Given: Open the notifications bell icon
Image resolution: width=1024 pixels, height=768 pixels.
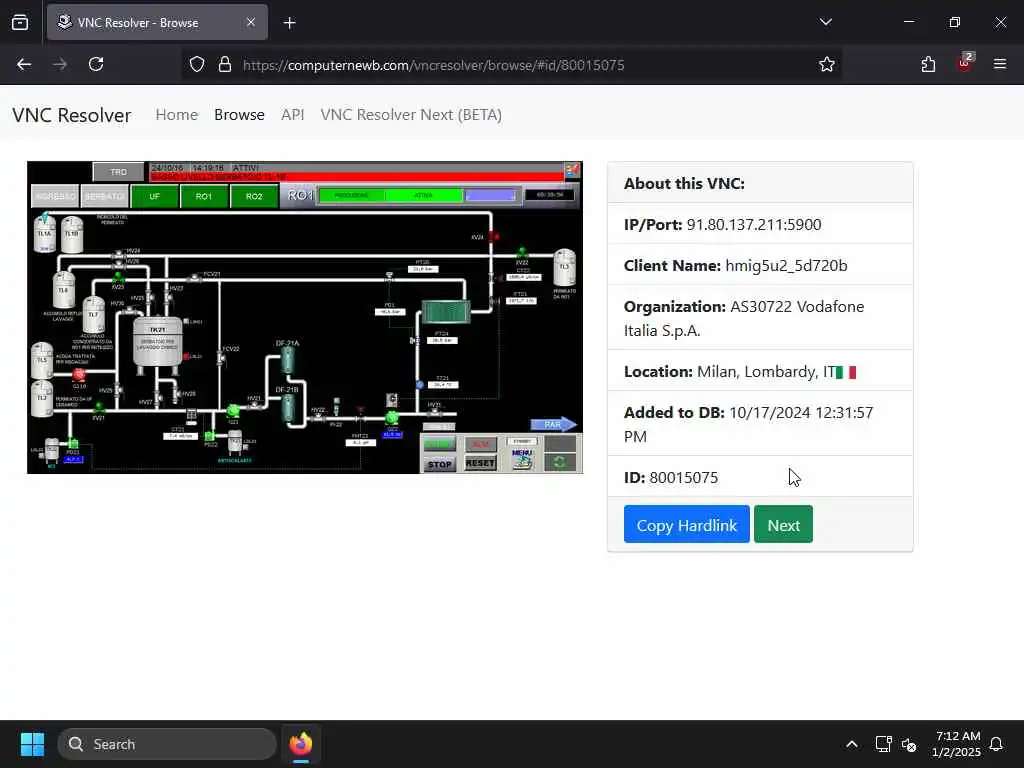Looking at the screenshot, I should (x=997, y=744).
